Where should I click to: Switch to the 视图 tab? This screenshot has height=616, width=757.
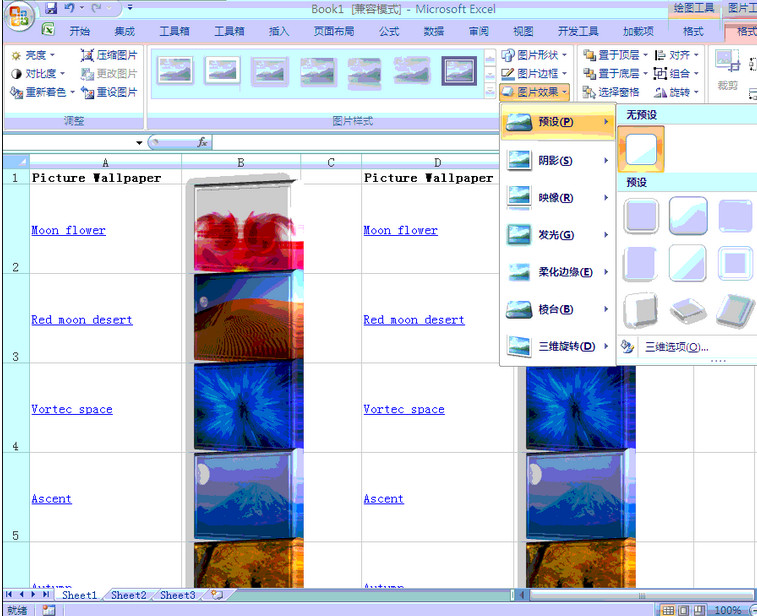pos(523,31)
